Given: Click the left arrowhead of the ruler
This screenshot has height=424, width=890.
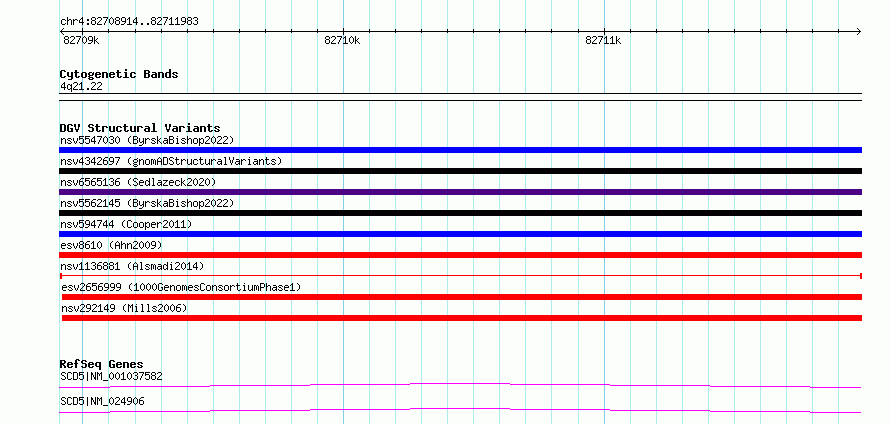Looking at the screenshot, I should (x=62, y=32).
